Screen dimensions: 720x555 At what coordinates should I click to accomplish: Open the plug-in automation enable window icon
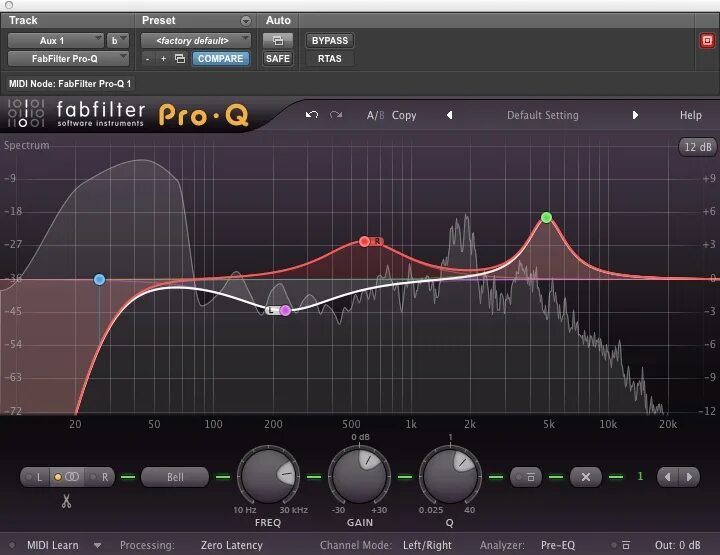tap(278, 40)
